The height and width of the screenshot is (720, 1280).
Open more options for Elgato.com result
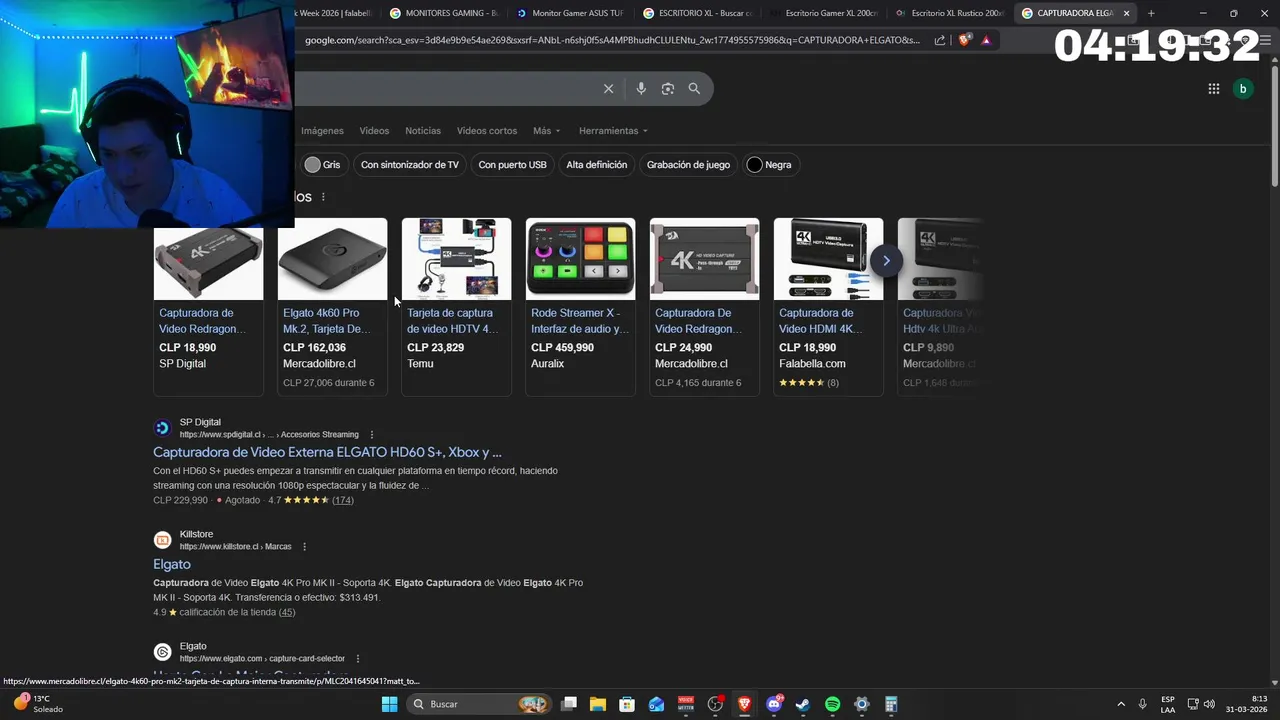pos(358,659)
